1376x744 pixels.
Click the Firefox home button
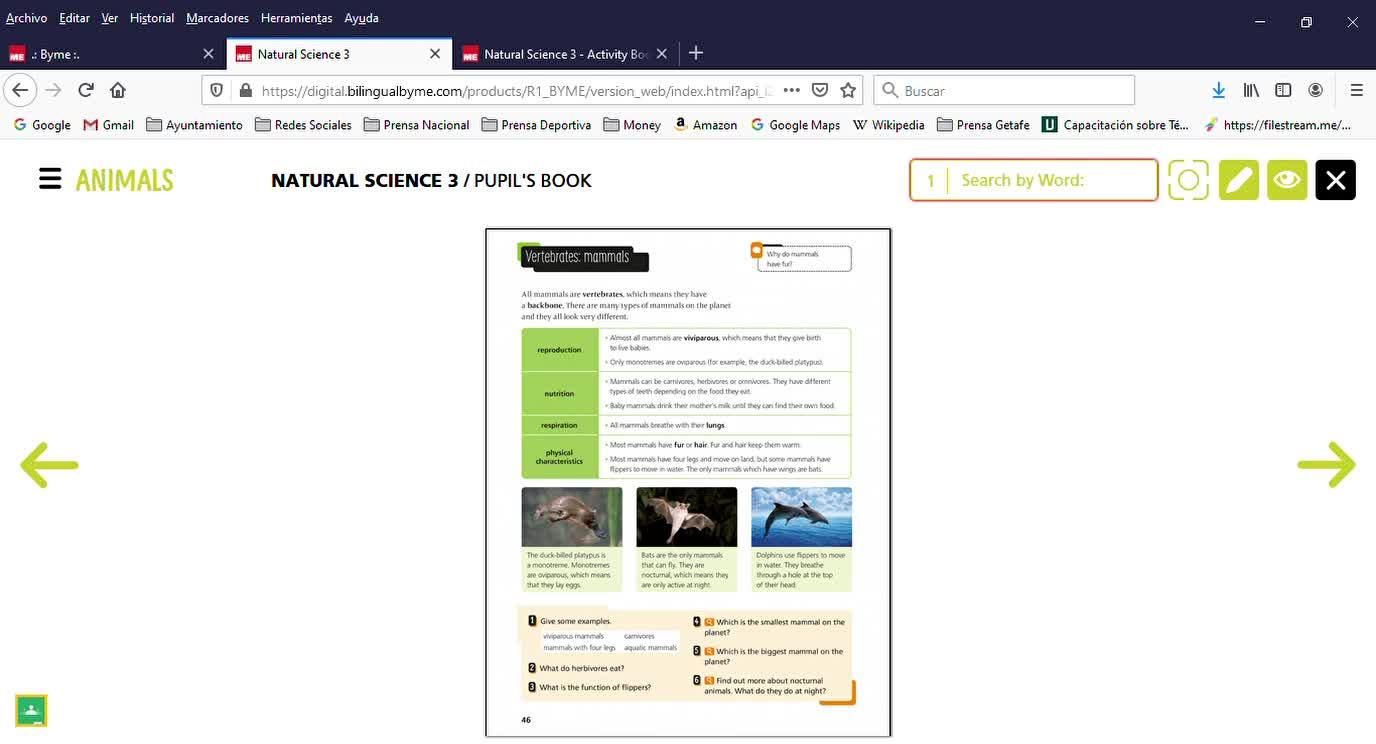118,90
